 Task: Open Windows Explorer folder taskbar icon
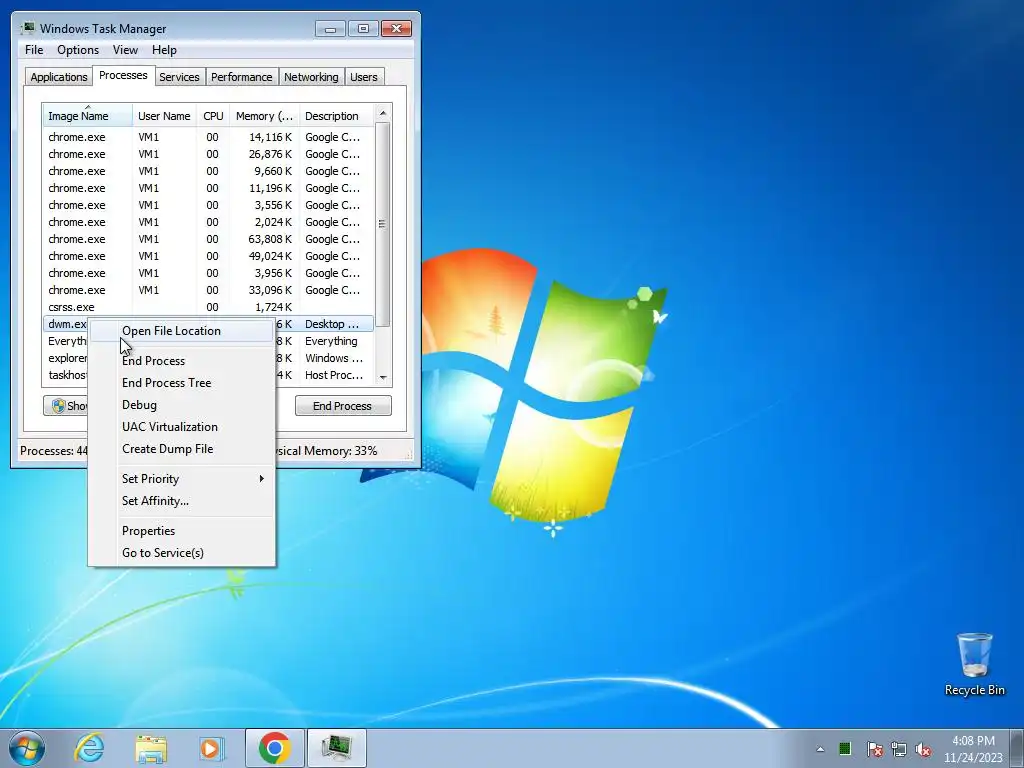[151, 748]
